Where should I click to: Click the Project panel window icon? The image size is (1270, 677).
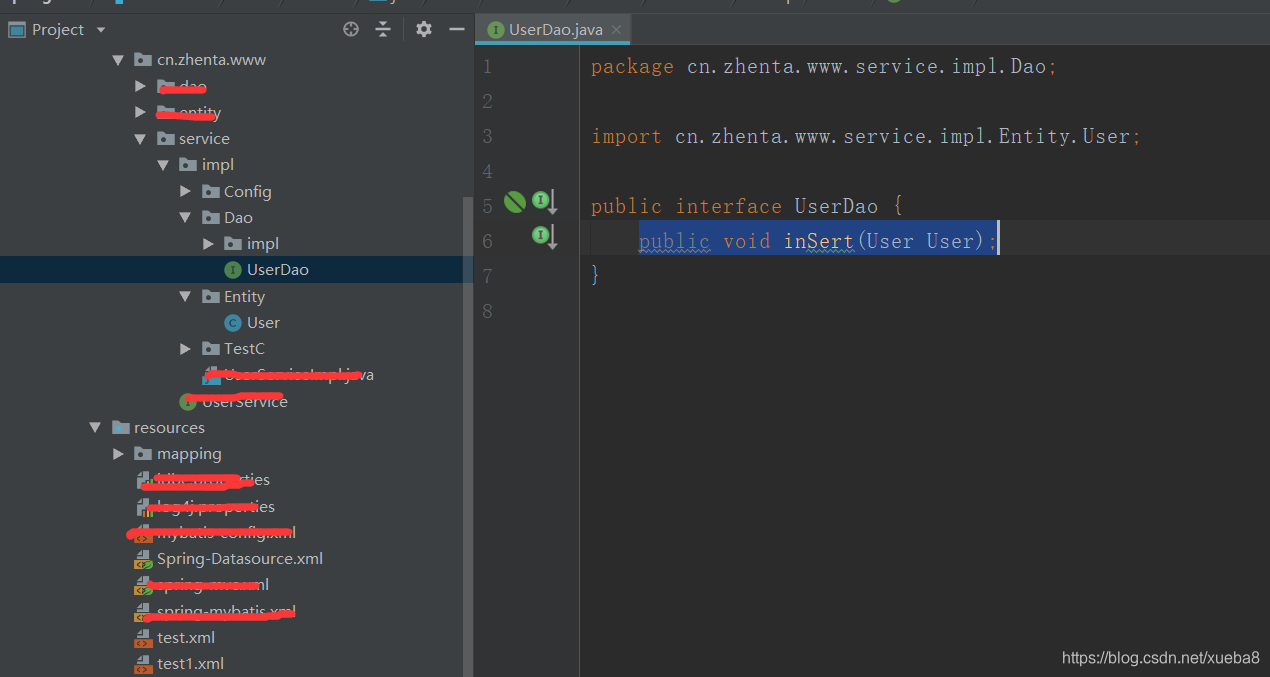coord(16,30)
